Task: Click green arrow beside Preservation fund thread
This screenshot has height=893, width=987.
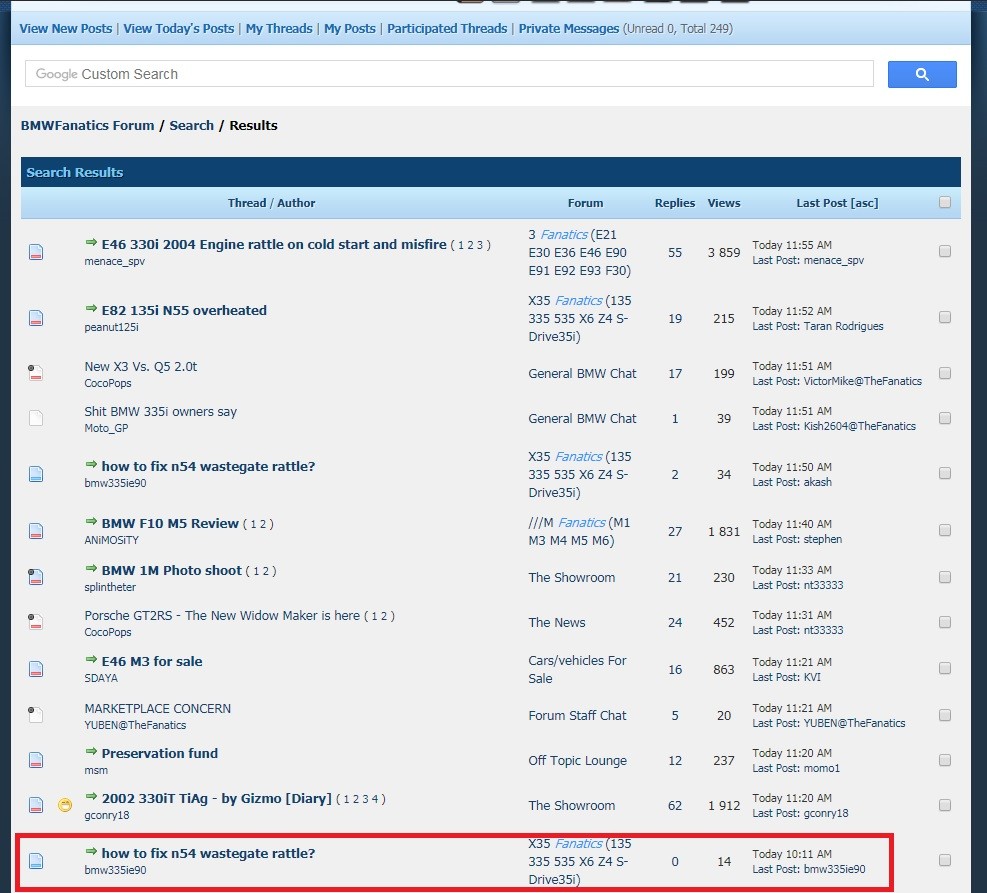Action: [x=91, y=752]
